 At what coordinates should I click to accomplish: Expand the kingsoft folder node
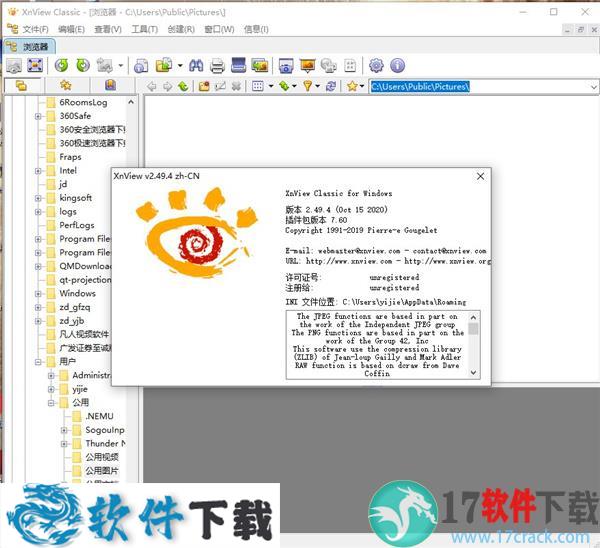pos(38,198)
